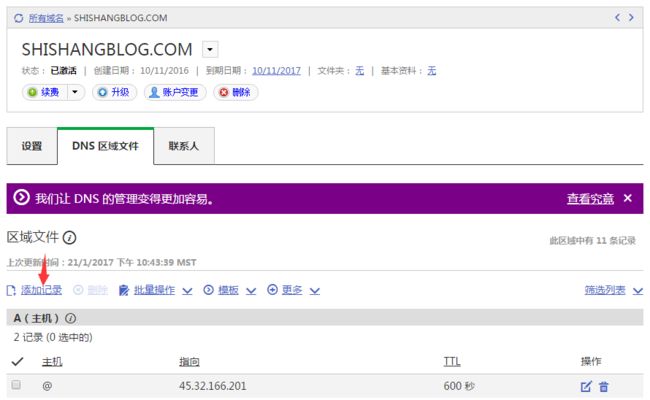Delete the @ record with trash icon
The width and height of the screenshot is (650, 400).
(x=604, y=387)
